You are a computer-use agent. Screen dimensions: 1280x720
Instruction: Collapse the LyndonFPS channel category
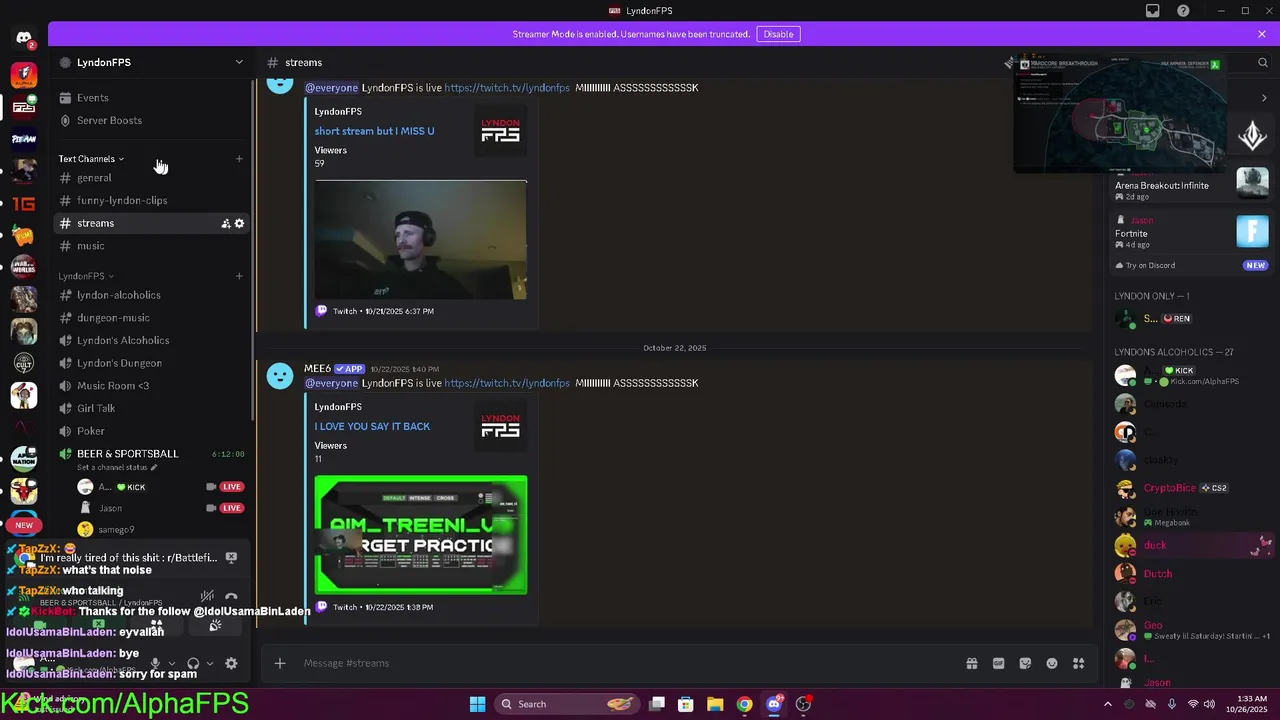coord(86,276)
